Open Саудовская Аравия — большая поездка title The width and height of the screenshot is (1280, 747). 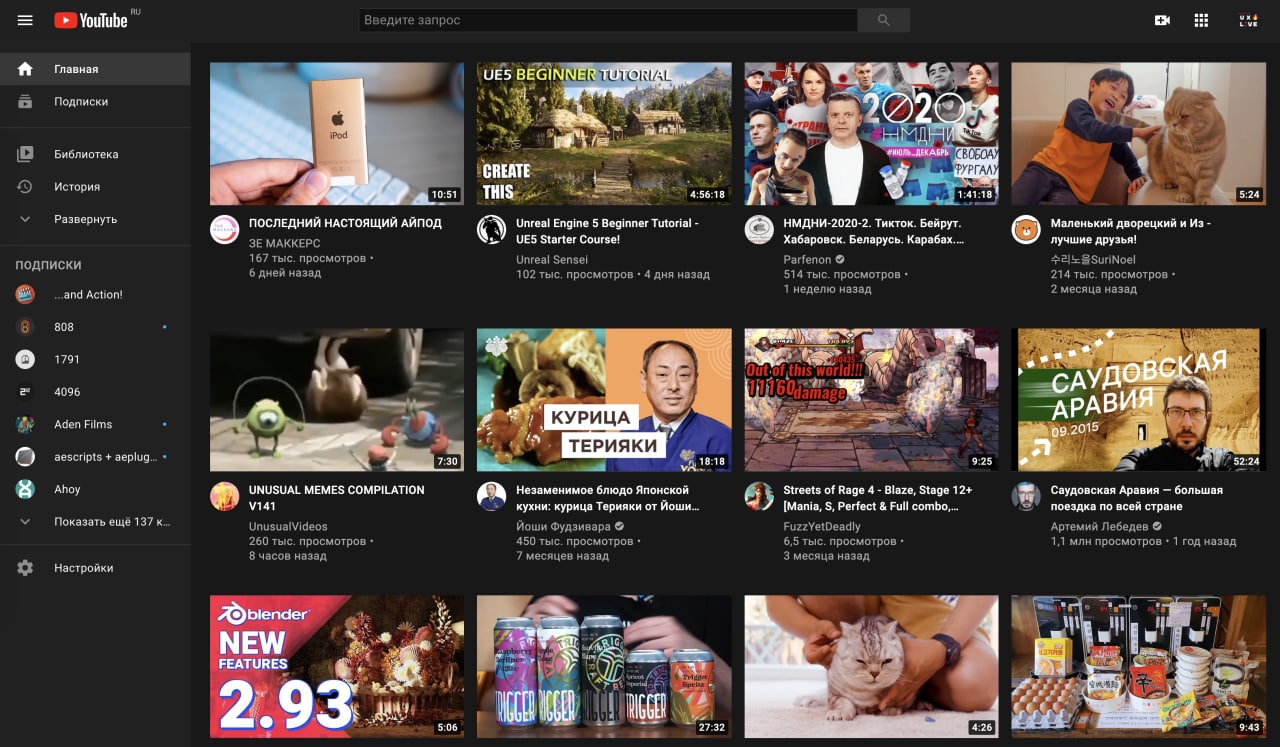coord(1137,498)
